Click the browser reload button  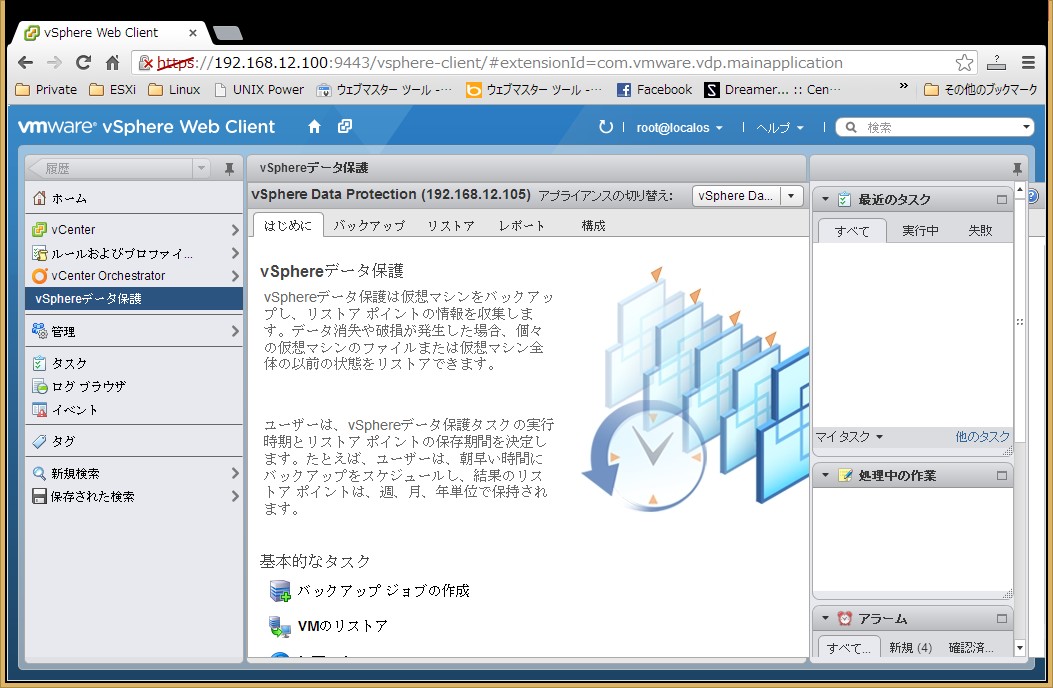point(83,62)
